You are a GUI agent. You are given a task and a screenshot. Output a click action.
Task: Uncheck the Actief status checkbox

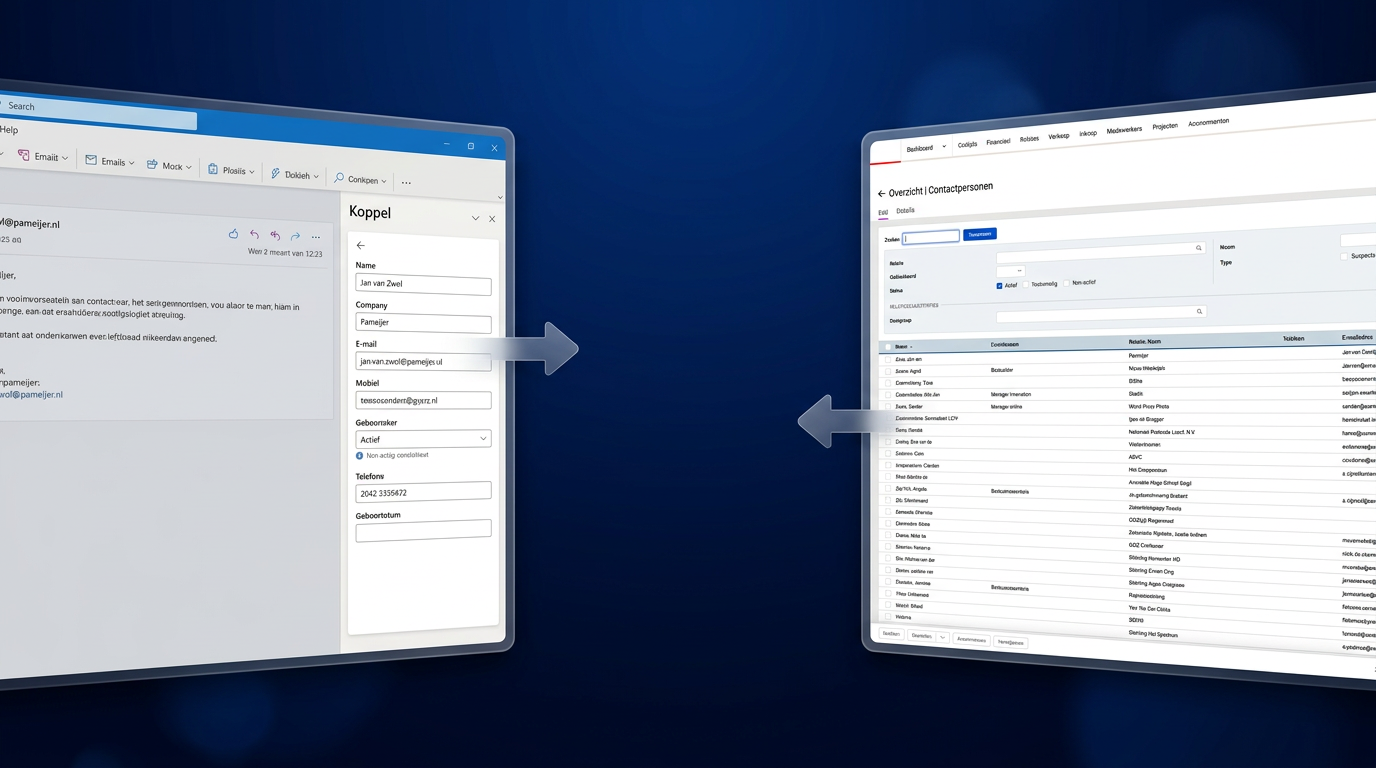pos(999,286)
